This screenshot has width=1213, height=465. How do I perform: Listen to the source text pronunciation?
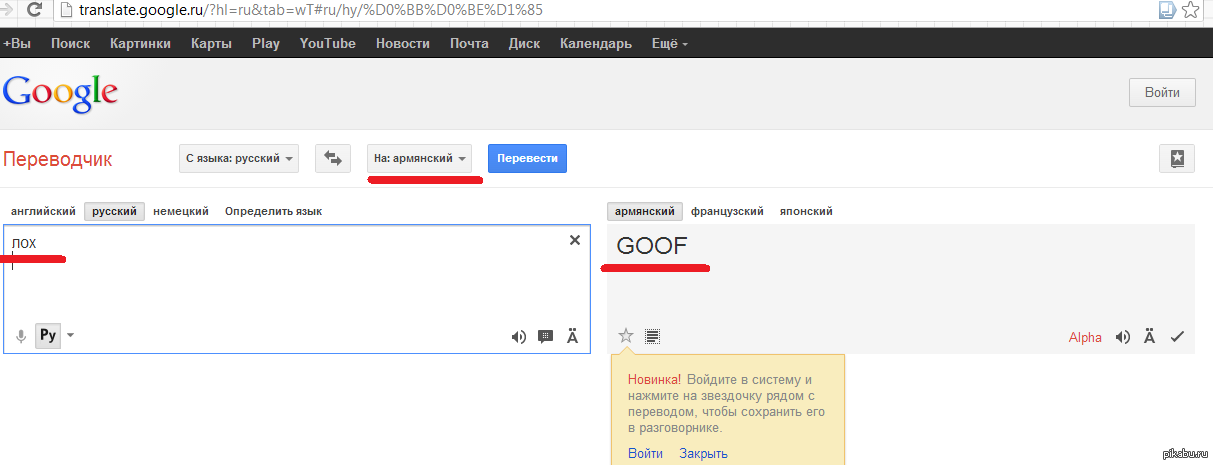point(518,337)
